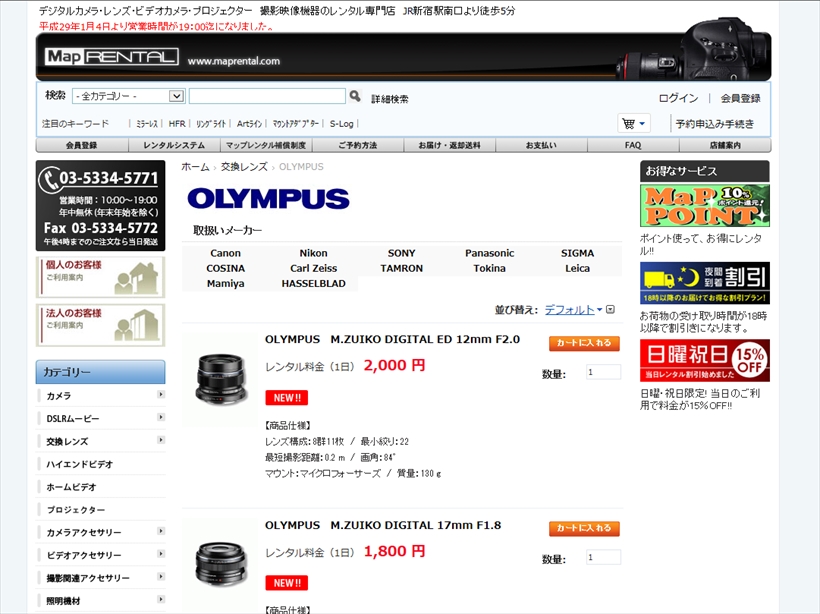Add the 17mm F1.8 lens to cart
The image size is (820, 614).
(584, 528)
